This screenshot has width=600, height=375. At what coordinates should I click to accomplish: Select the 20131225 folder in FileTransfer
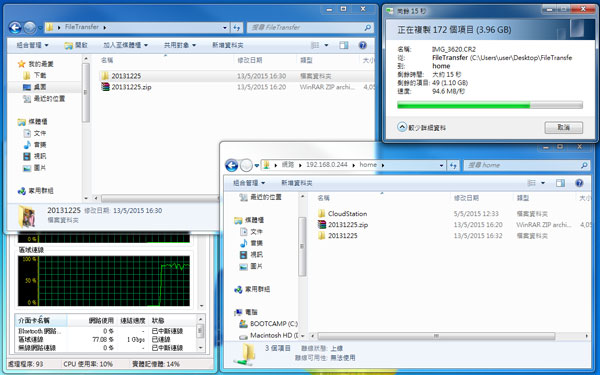(x=236, y=76)
